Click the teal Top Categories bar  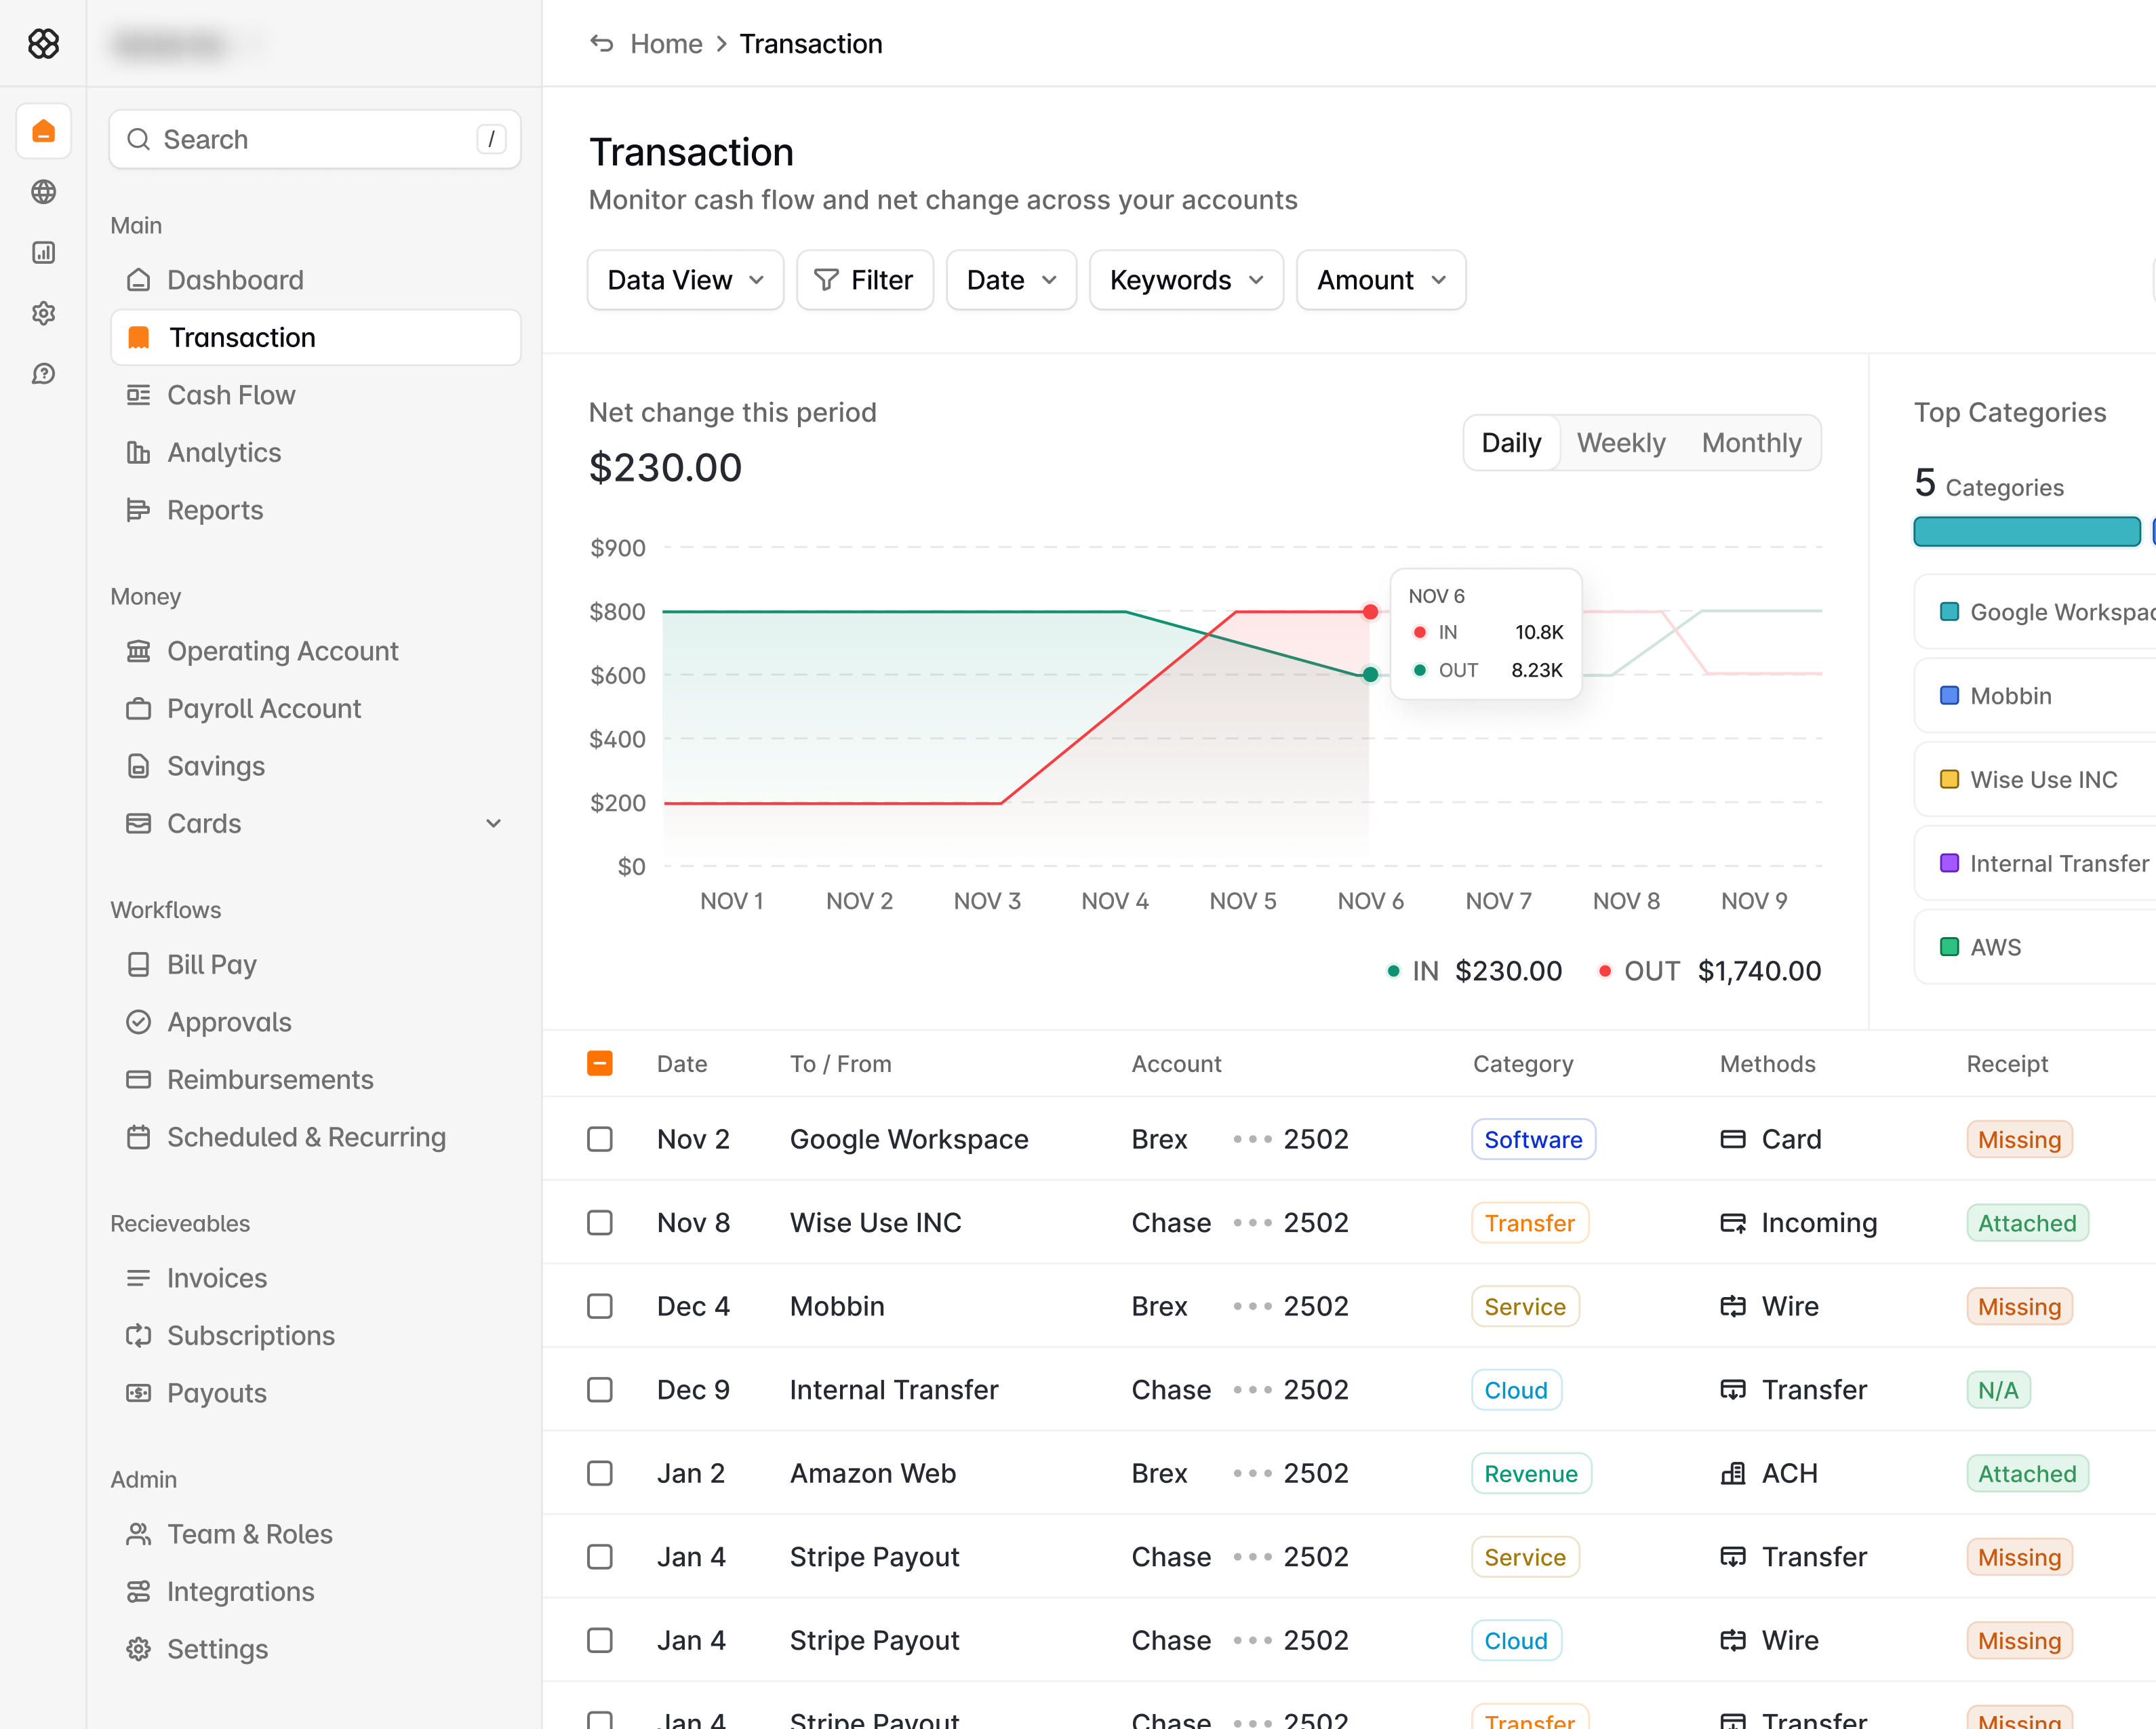(2026, 532)
